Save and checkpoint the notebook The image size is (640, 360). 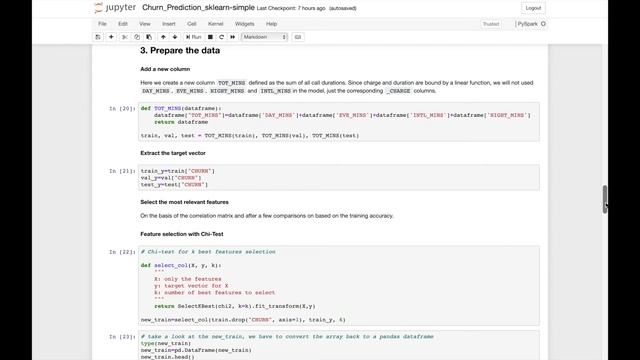pyautogui.click(x=98, y=37)
